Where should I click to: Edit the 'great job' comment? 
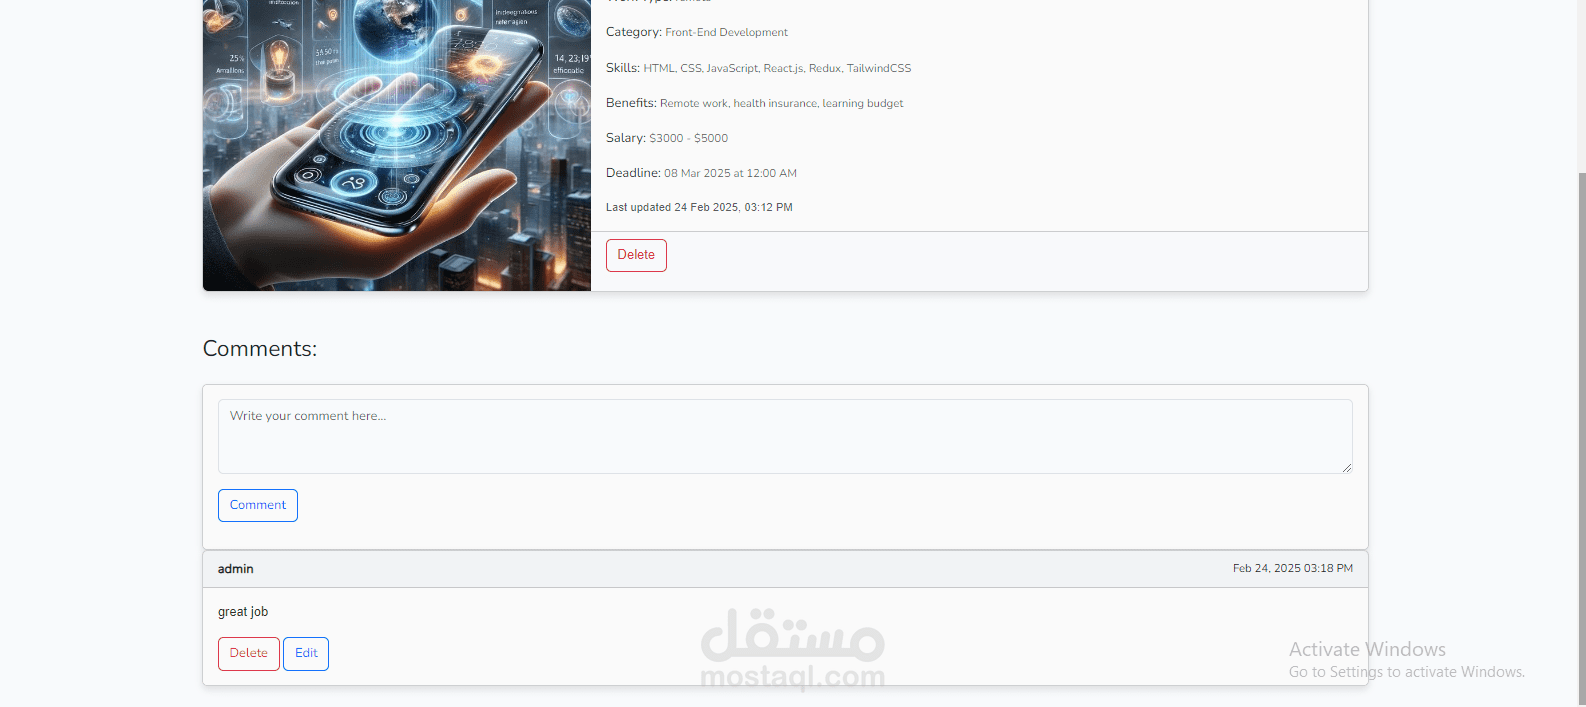[x=306, y=654]
